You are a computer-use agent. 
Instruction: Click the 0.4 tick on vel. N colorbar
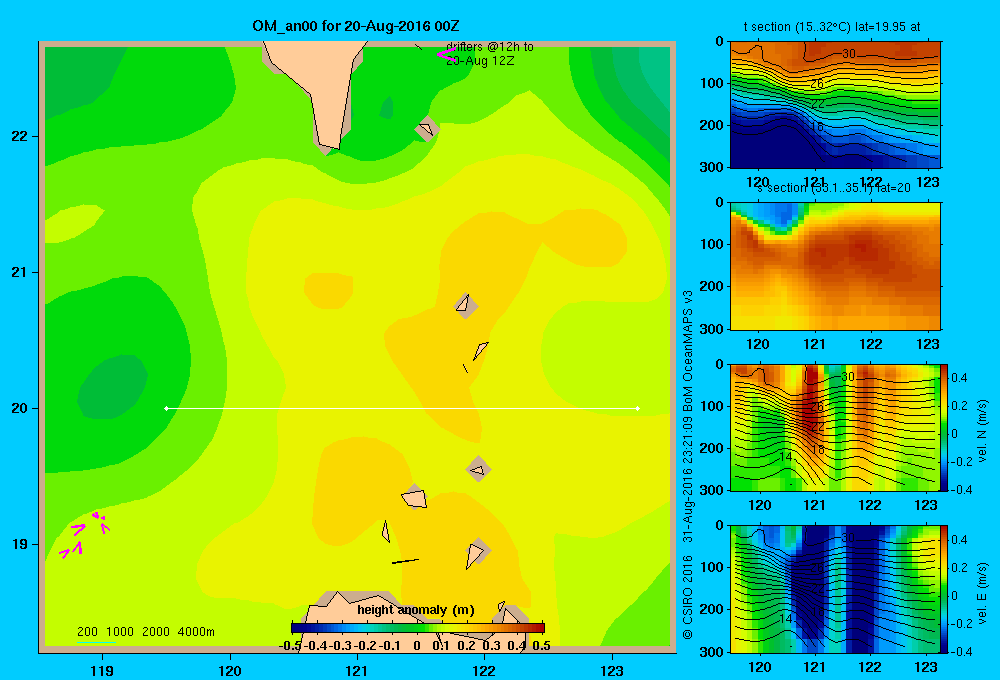[x=960, y=378]
